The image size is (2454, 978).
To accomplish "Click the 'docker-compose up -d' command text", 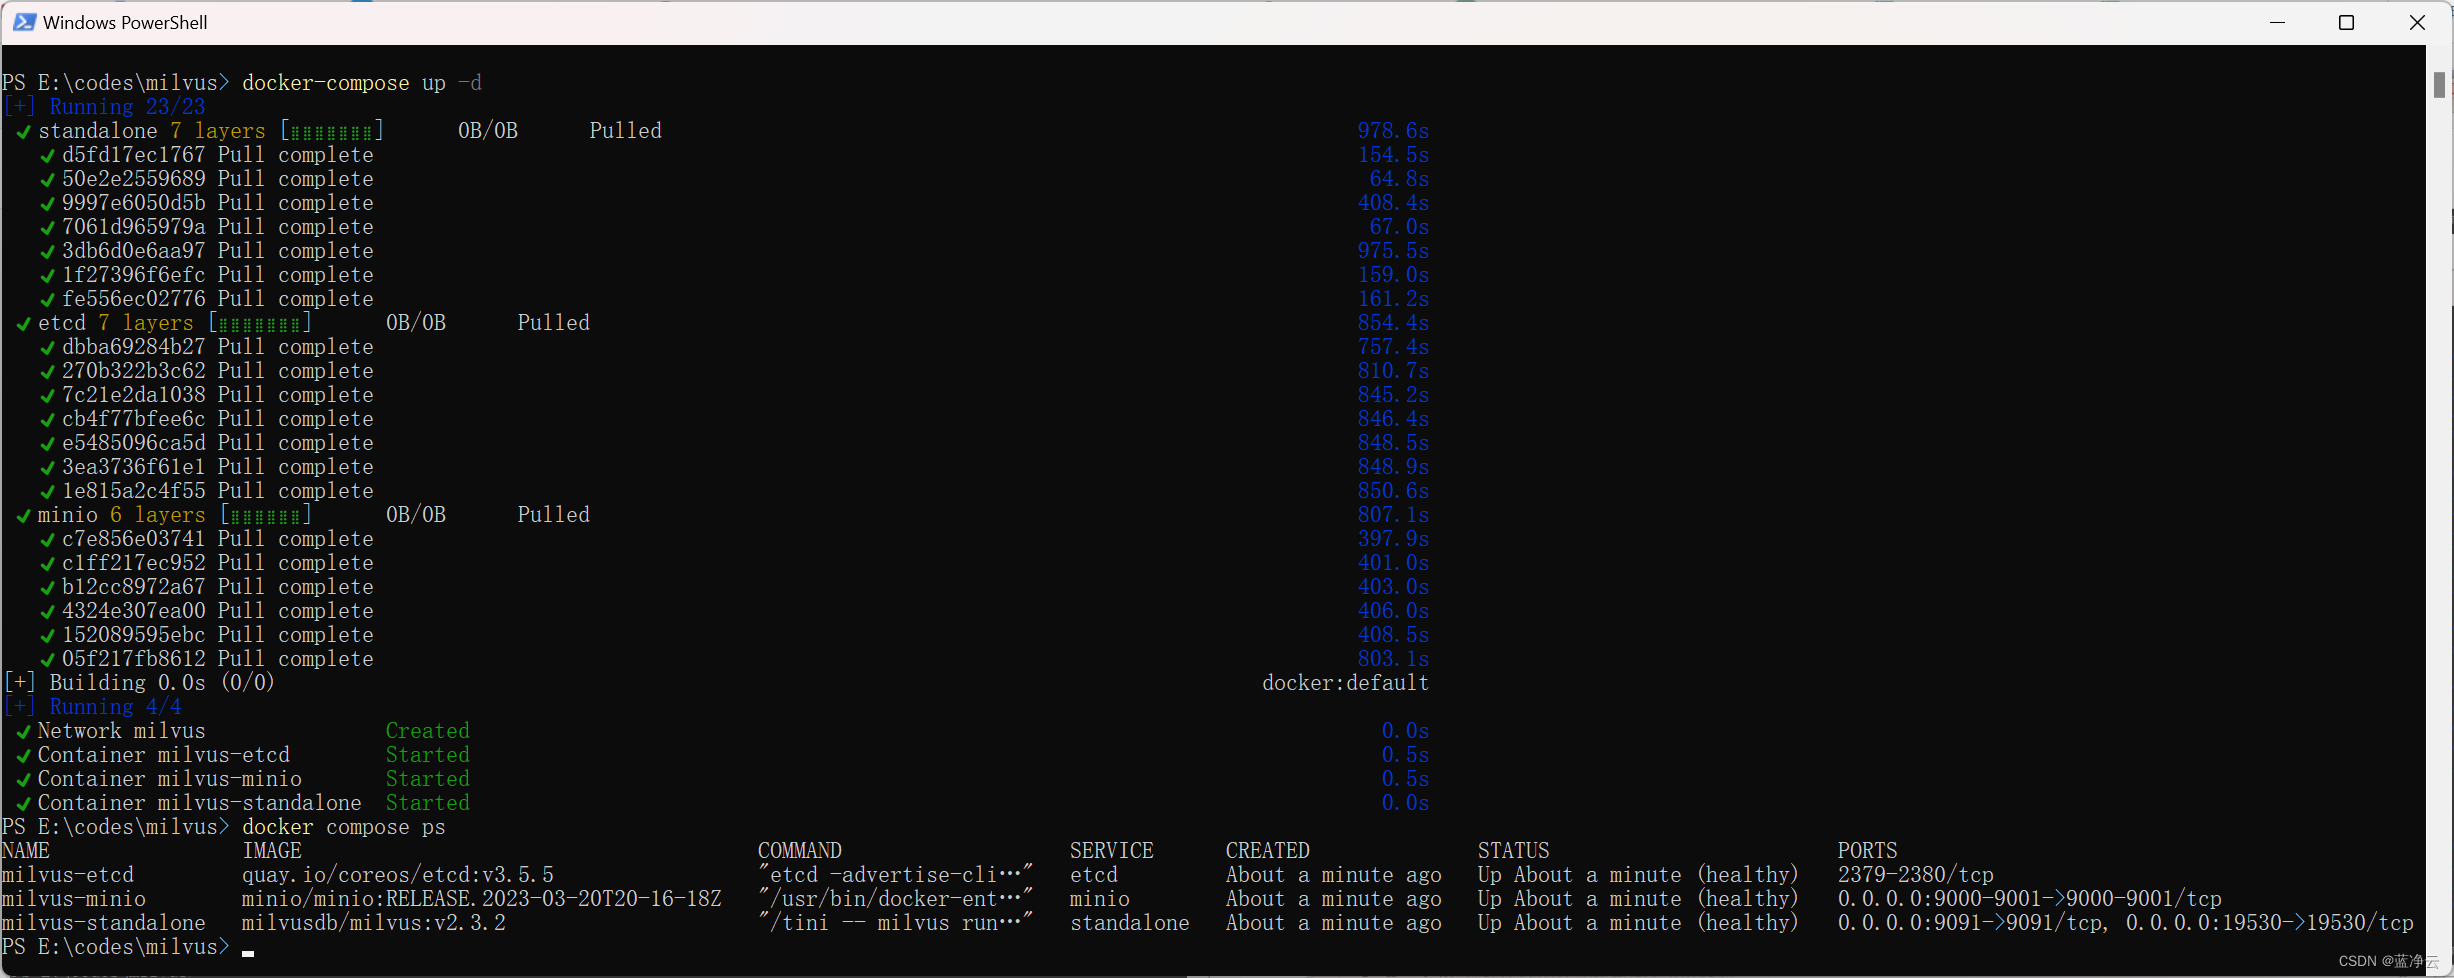I will pos(362,83).
